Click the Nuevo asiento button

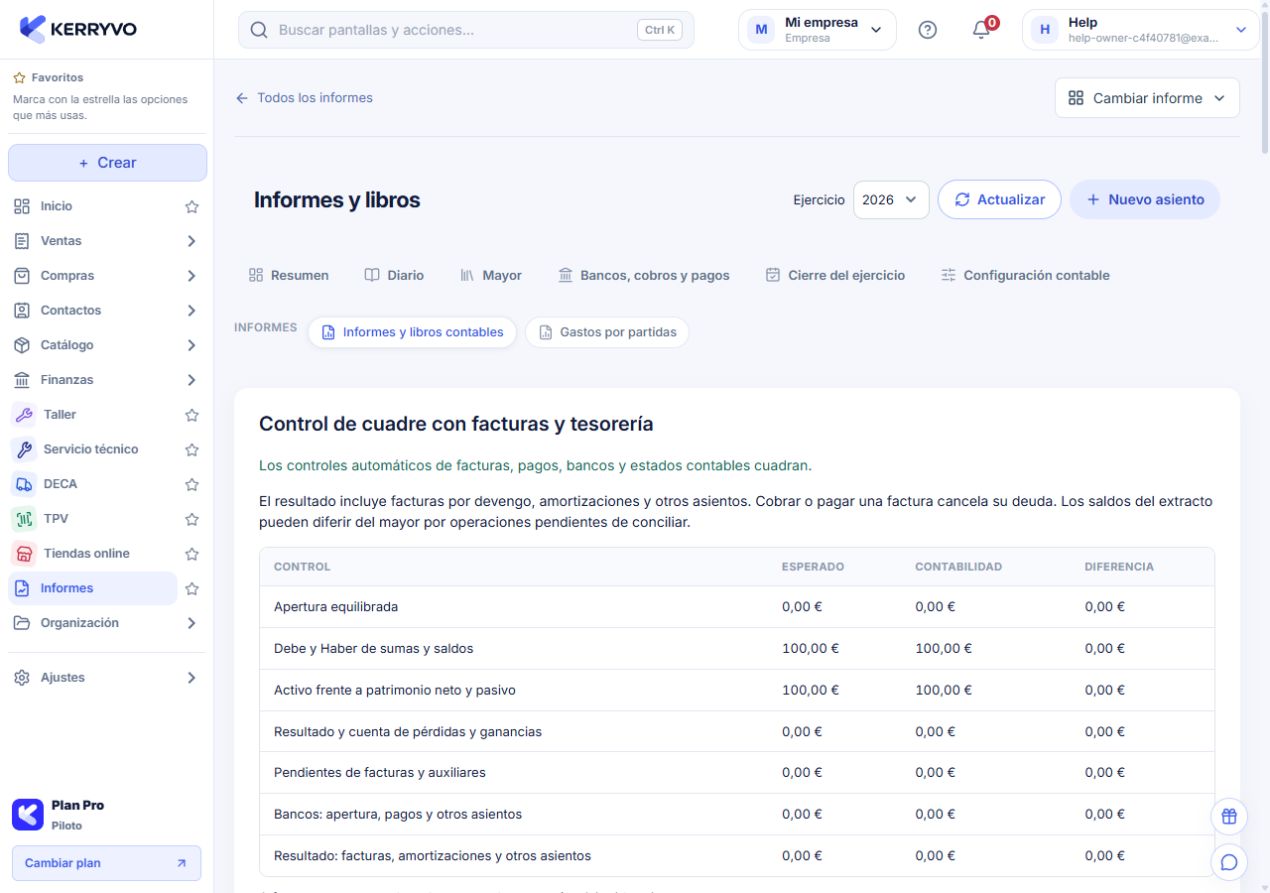[x=1145, y=199]
